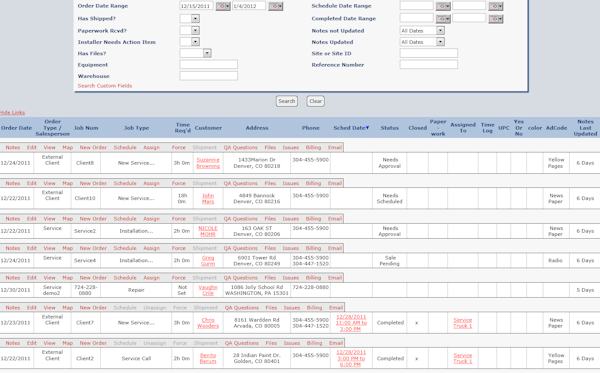
Task: Click View for Client7 order
Action: (49, 308)
